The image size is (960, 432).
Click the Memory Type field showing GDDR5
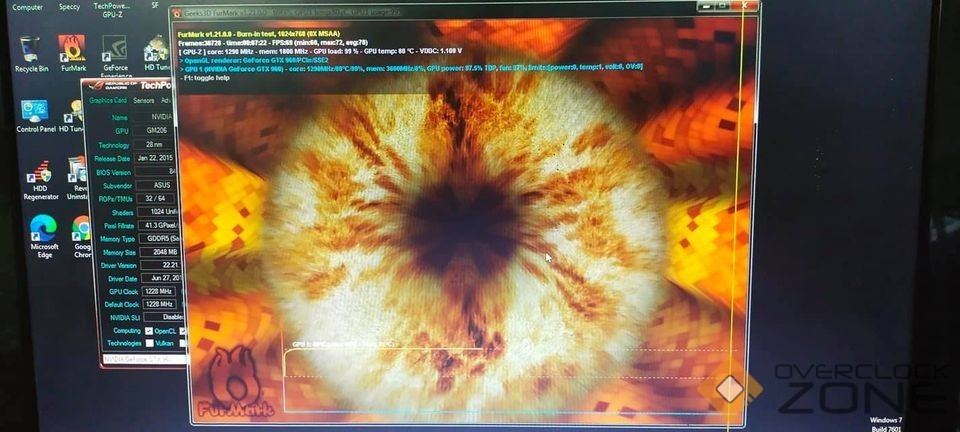click(157, 239)
